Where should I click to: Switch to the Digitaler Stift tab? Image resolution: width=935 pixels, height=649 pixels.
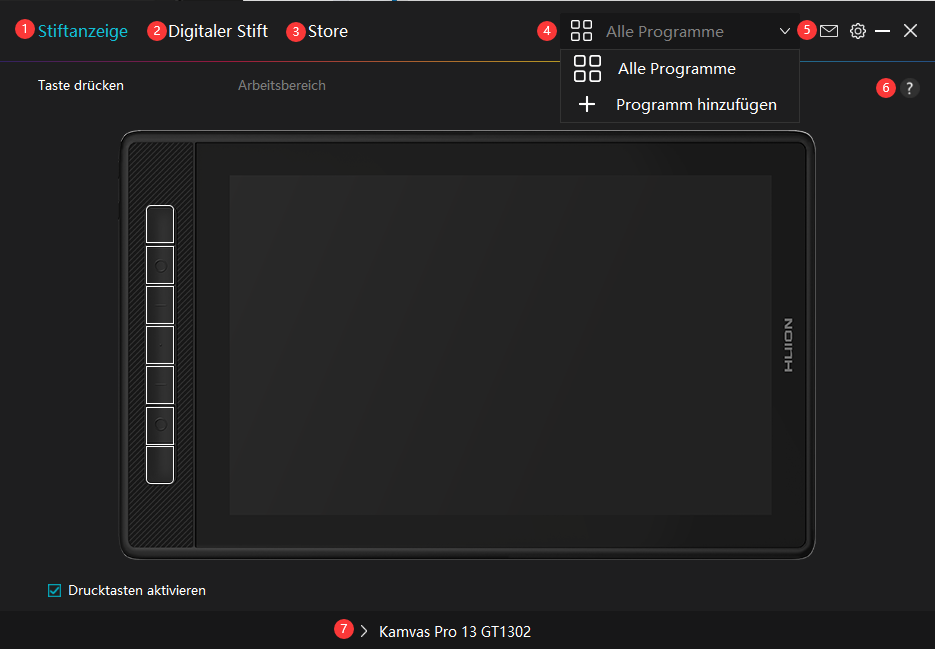[217, 31]
